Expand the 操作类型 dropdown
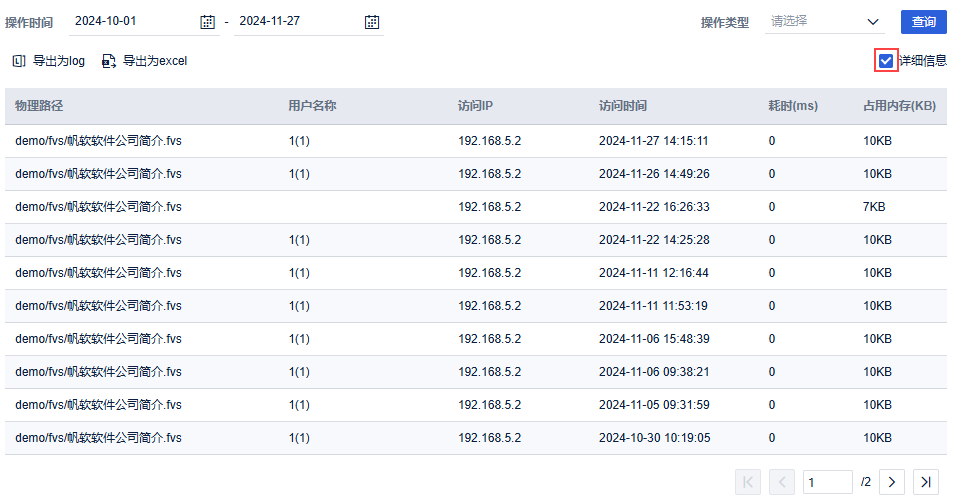The image size is (958, 500). (825, 21)
